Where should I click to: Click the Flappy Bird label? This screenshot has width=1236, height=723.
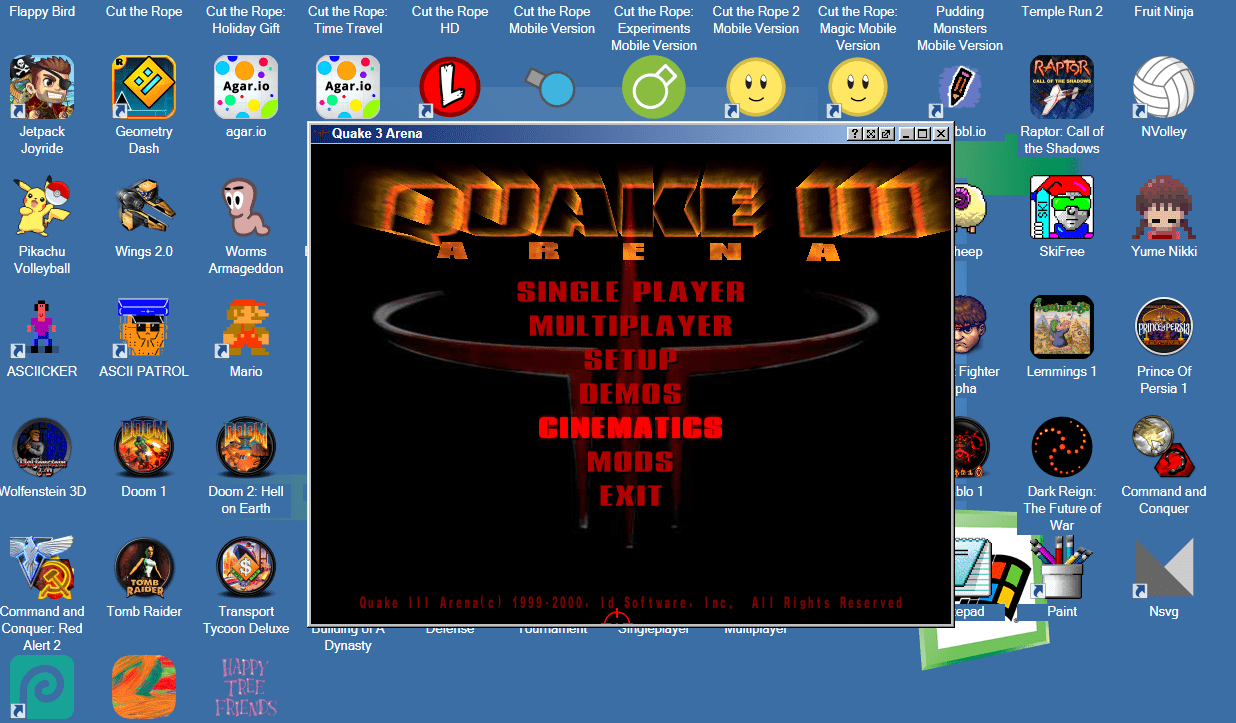42,12
